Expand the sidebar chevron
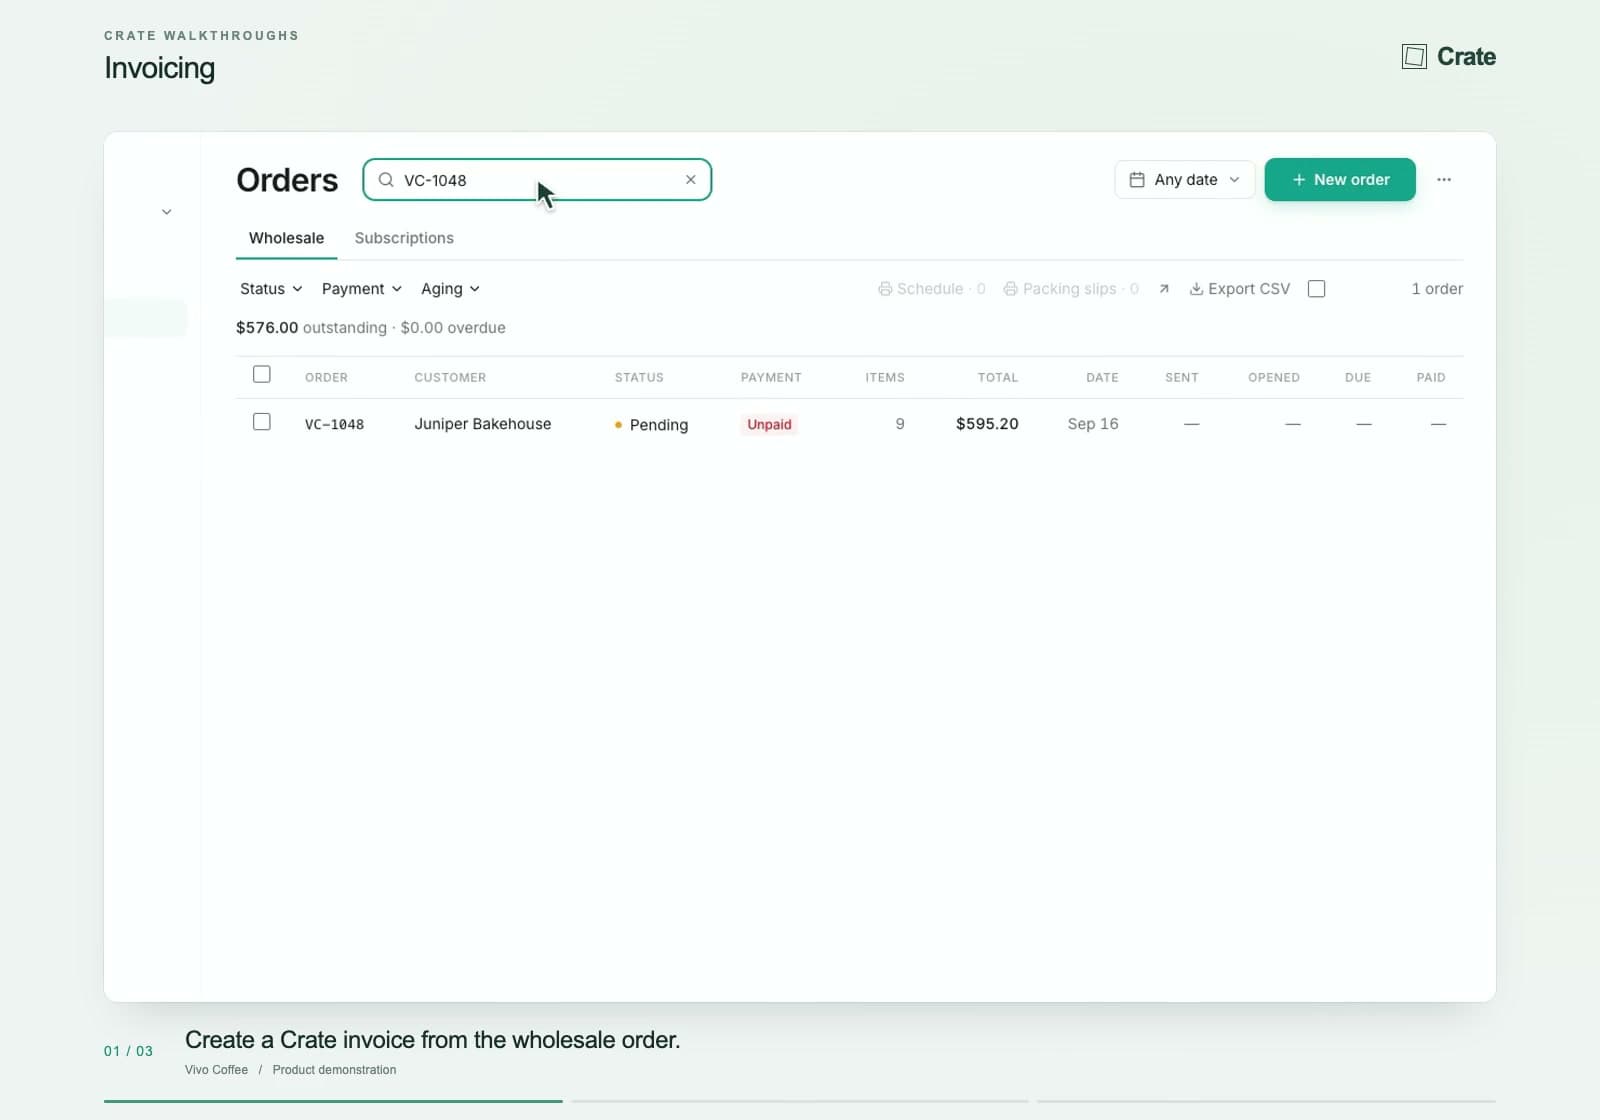1600x1120 pixels. click(x=167, y=212)
